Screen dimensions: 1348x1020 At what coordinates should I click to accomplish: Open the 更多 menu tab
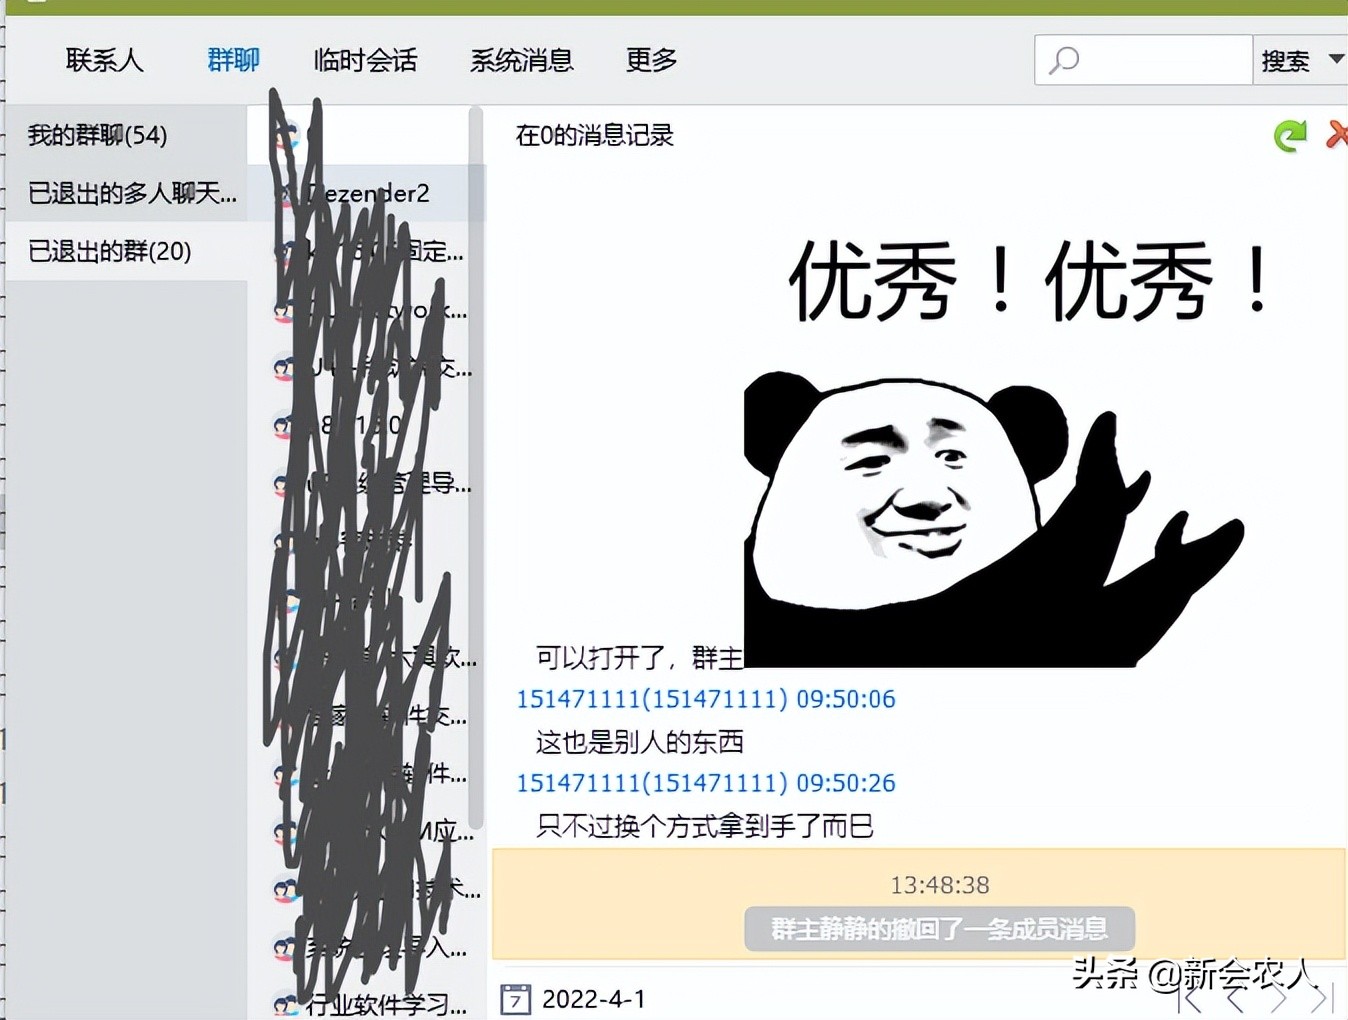pos(651,60)
